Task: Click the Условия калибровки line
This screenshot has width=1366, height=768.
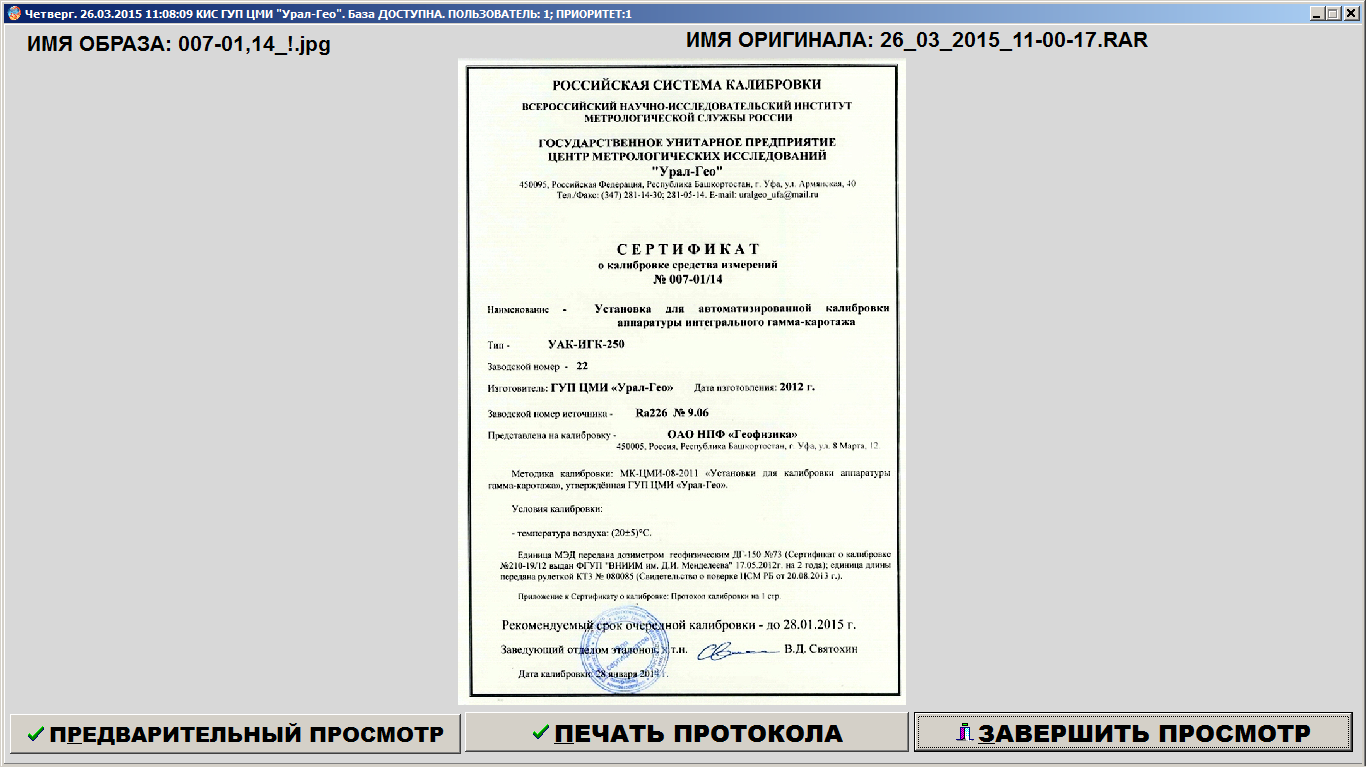Action: [x=557, y=510]
